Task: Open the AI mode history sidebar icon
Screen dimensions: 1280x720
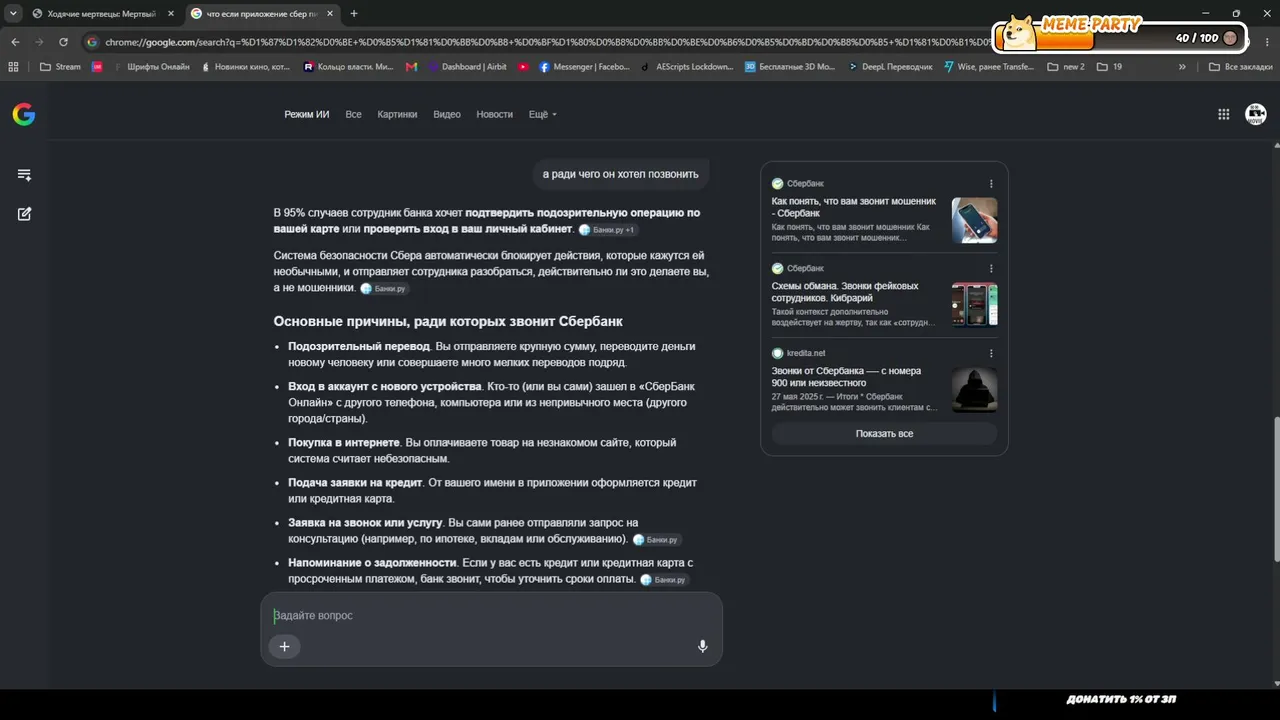Action: point(24,175)
